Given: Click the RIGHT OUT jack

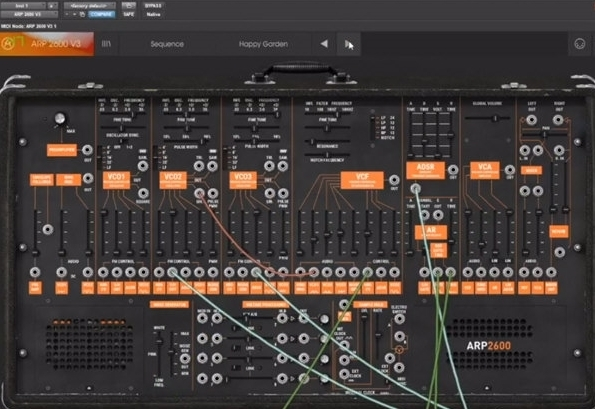Looking at the screenshot, I should click(x=558, y=120).
